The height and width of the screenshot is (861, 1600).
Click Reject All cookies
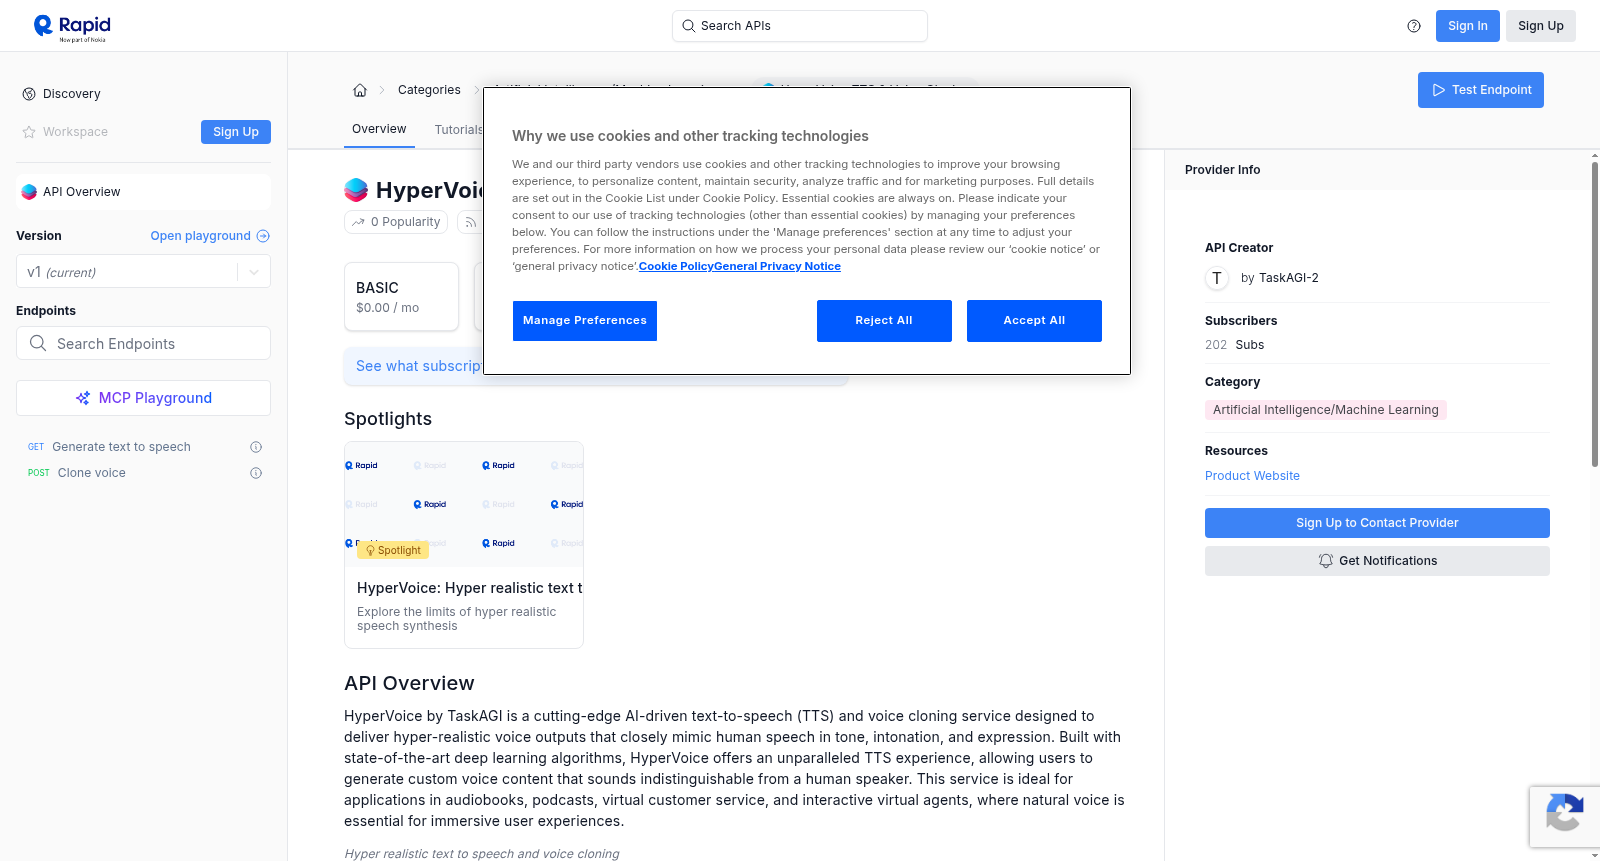[884, 321]
